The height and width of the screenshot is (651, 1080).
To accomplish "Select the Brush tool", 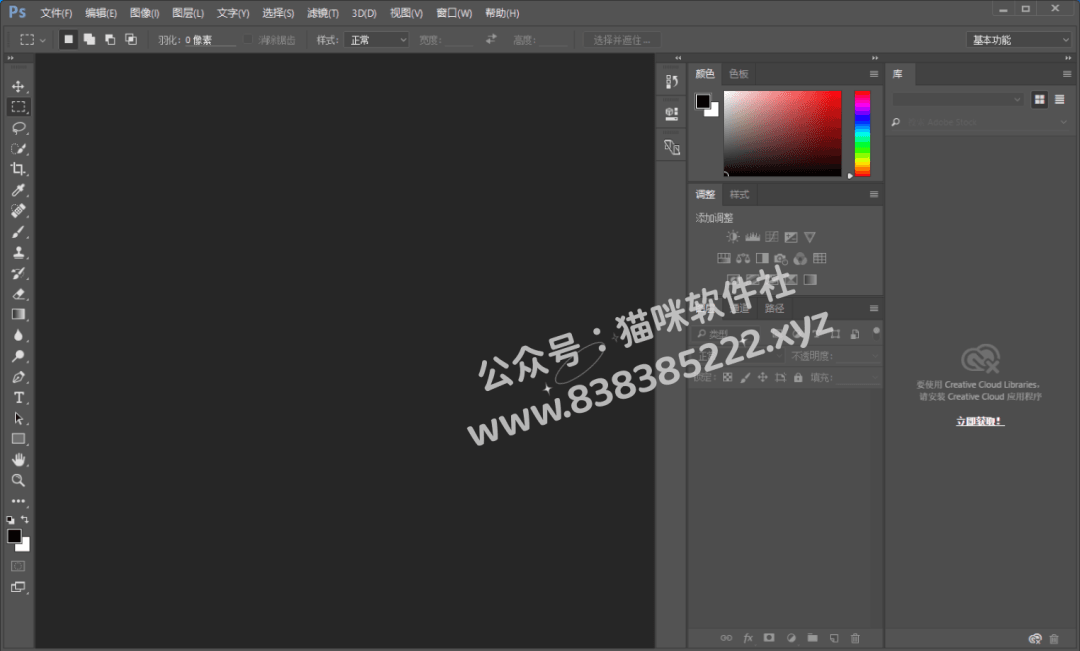I will click(18, 232).
